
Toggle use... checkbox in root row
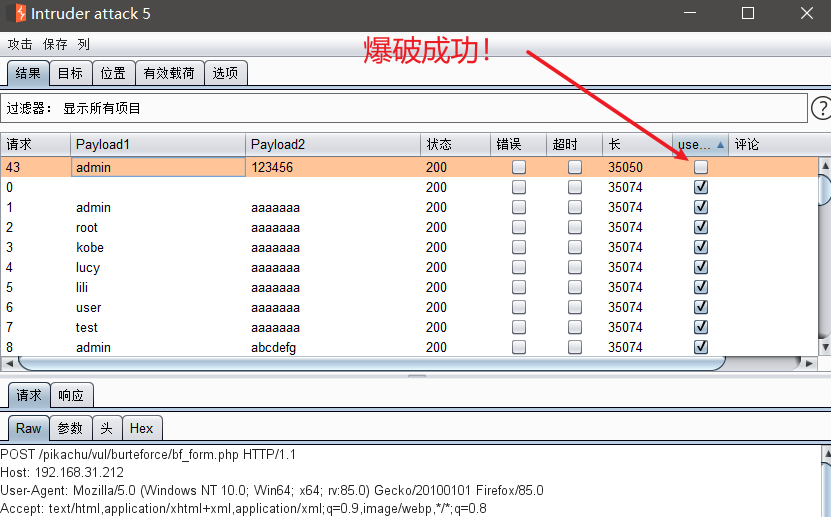701,227
